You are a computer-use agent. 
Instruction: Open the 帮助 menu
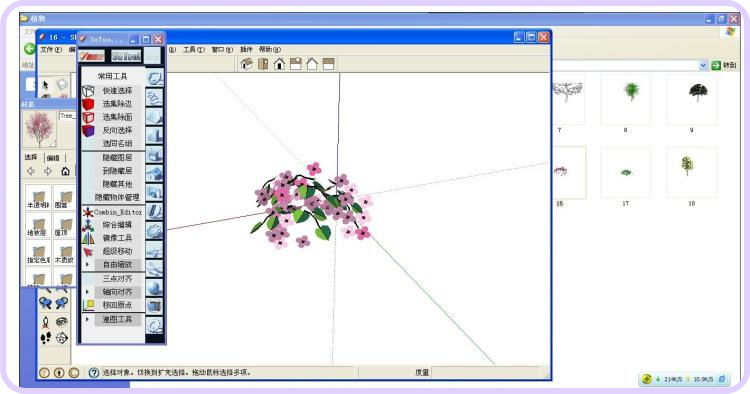(270, 49)
